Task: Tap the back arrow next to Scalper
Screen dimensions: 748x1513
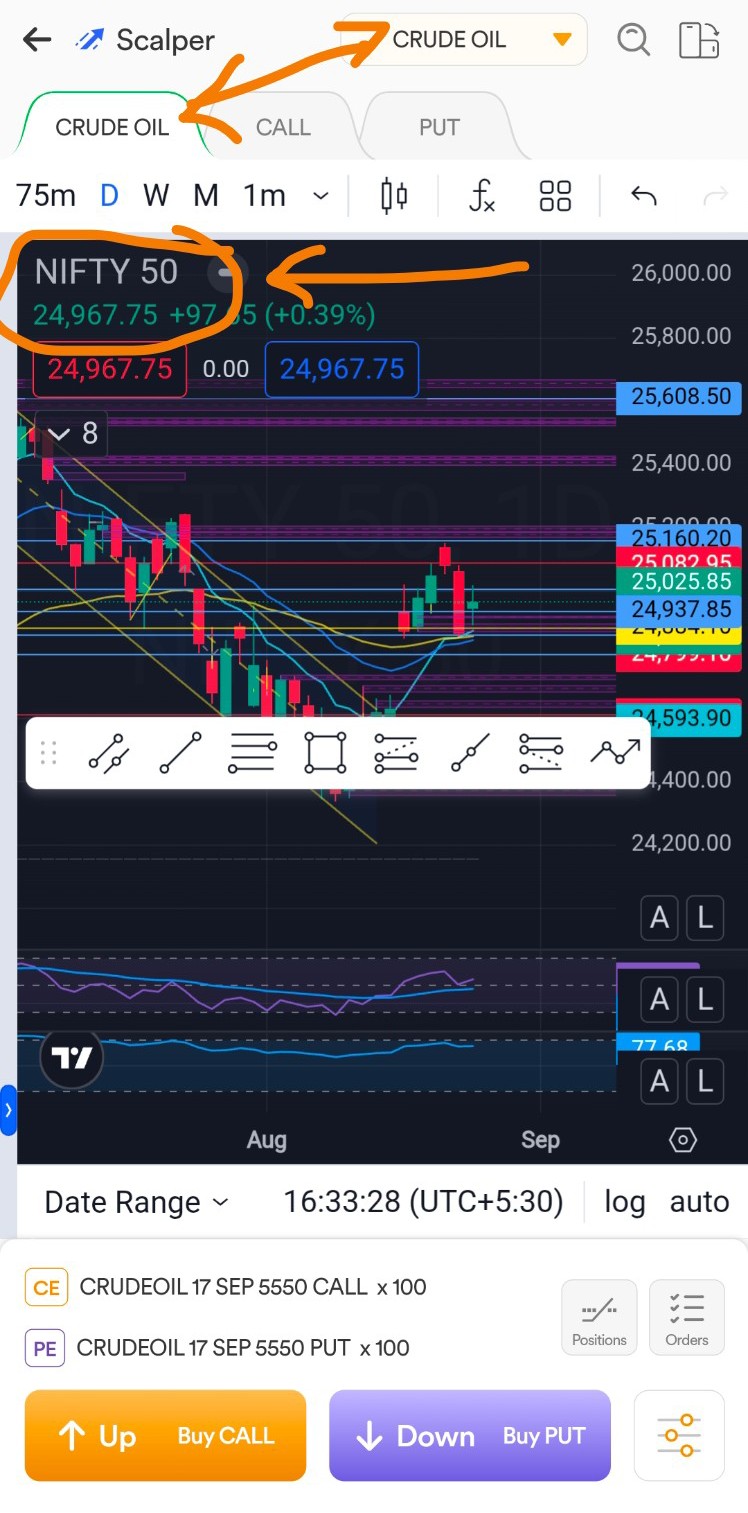Action: (37, 40)
